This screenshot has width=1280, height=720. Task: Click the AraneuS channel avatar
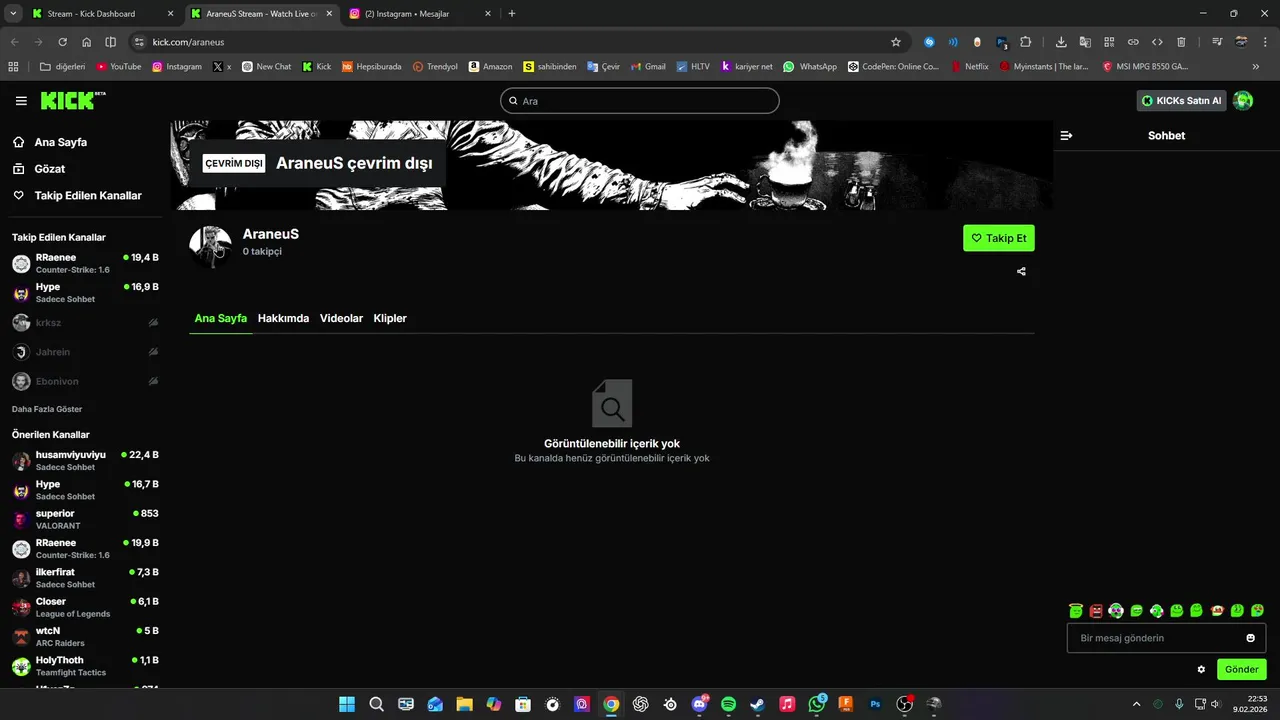[211, 247]
